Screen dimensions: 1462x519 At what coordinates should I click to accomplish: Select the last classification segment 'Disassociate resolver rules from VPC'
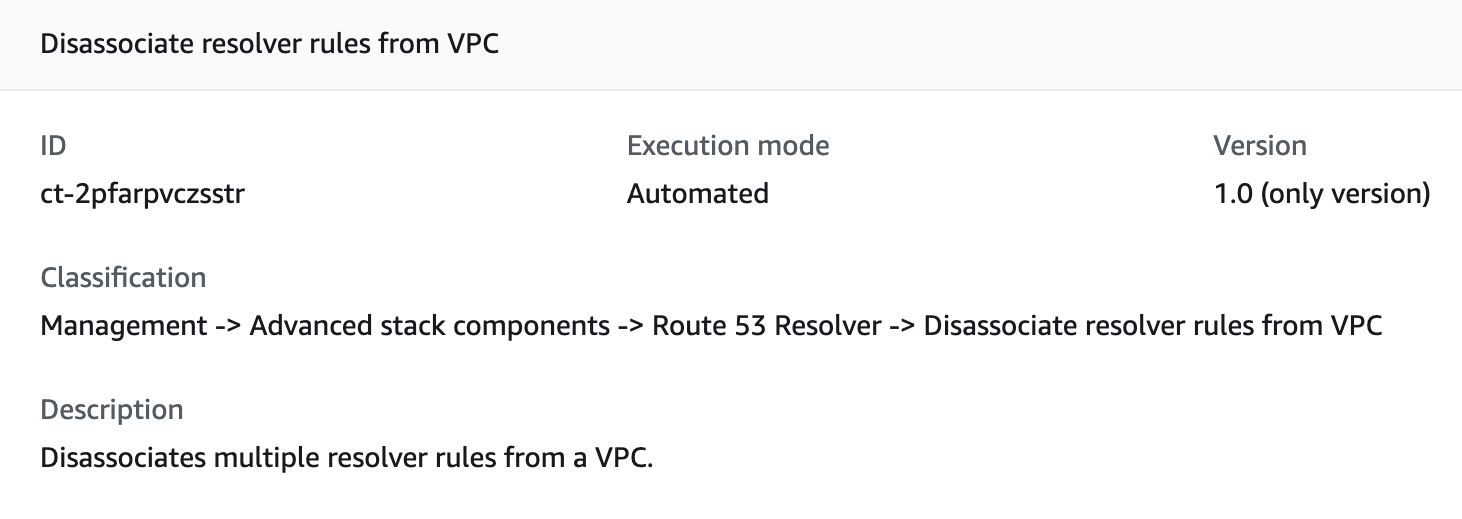click(1152, 326)
